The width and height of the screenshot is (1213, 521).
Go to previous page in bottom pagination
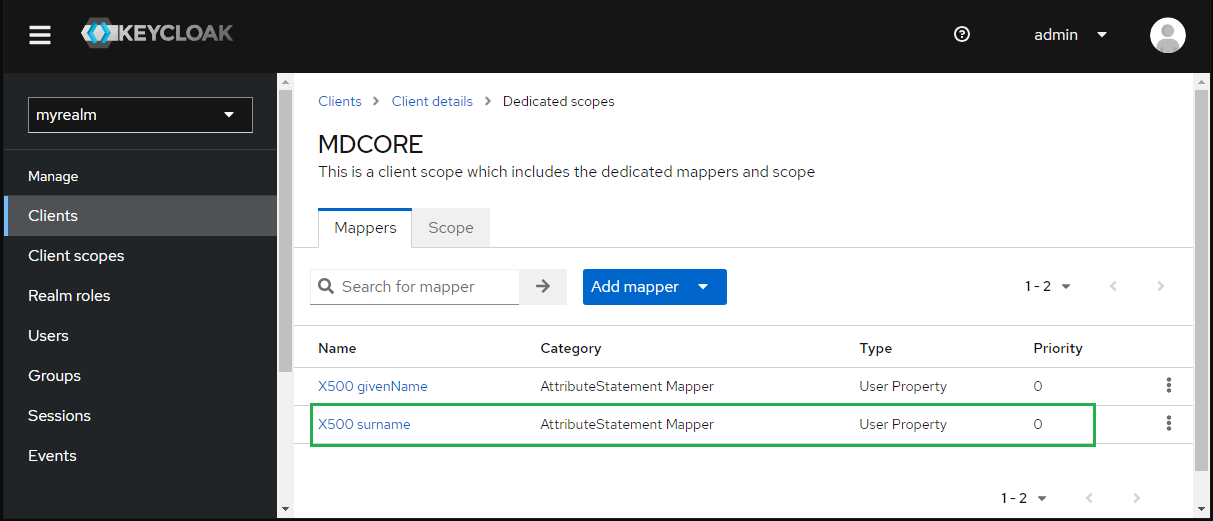(1089, 498)
